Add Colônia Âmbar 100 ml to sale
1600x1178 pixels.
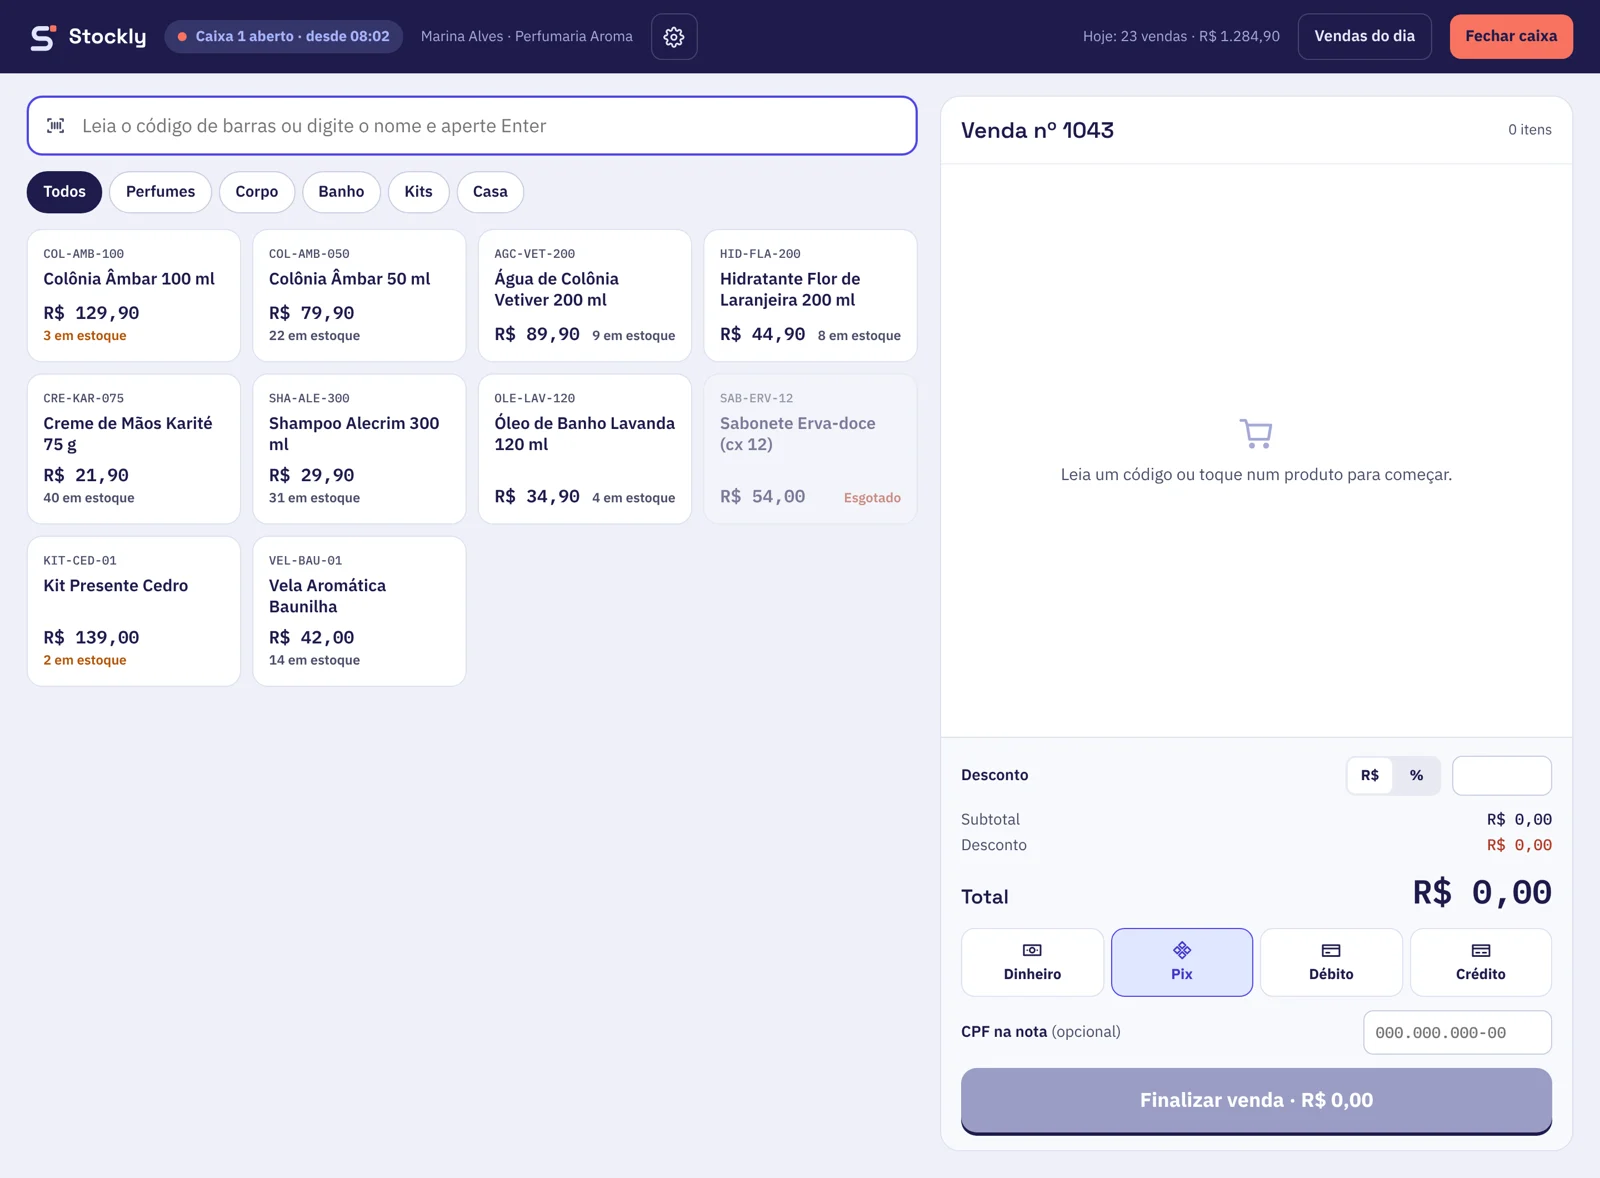[x=134, y=295]
